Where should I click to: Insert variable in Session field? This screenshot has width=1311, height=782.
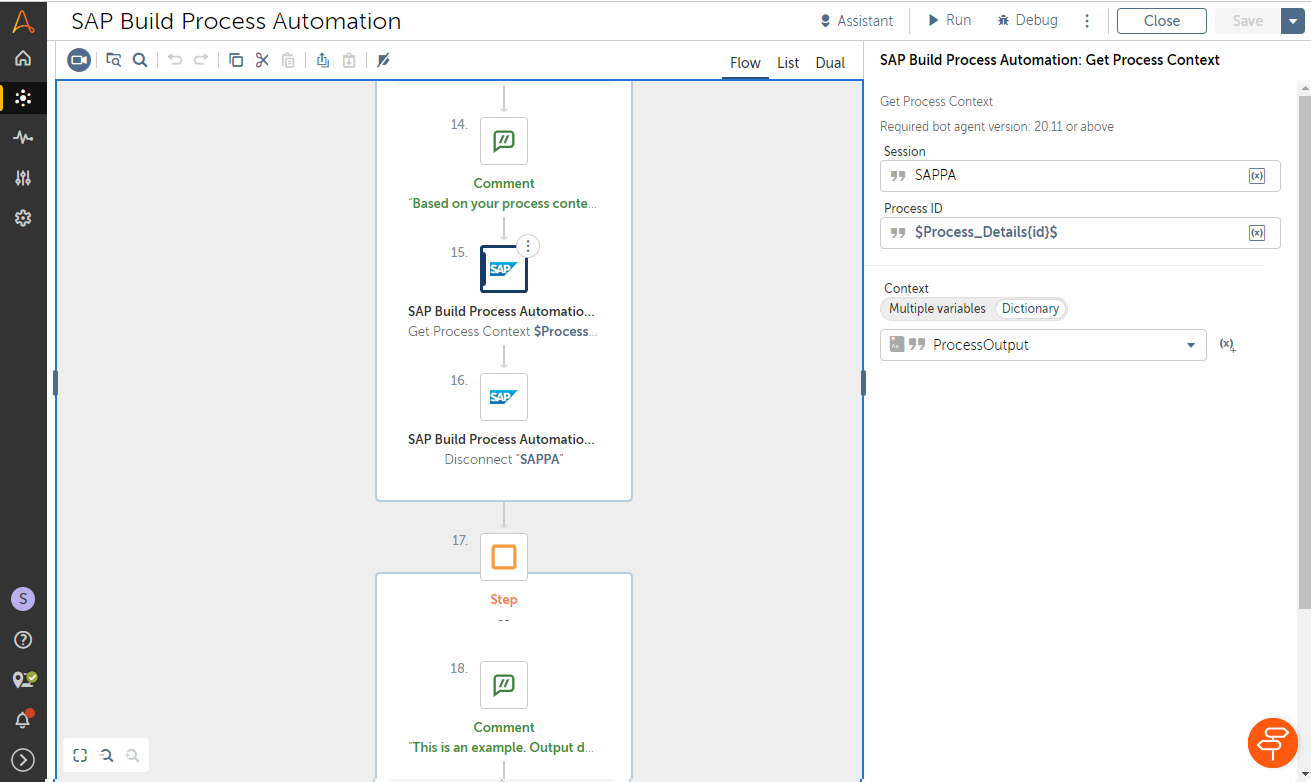tap(1257, 176)
